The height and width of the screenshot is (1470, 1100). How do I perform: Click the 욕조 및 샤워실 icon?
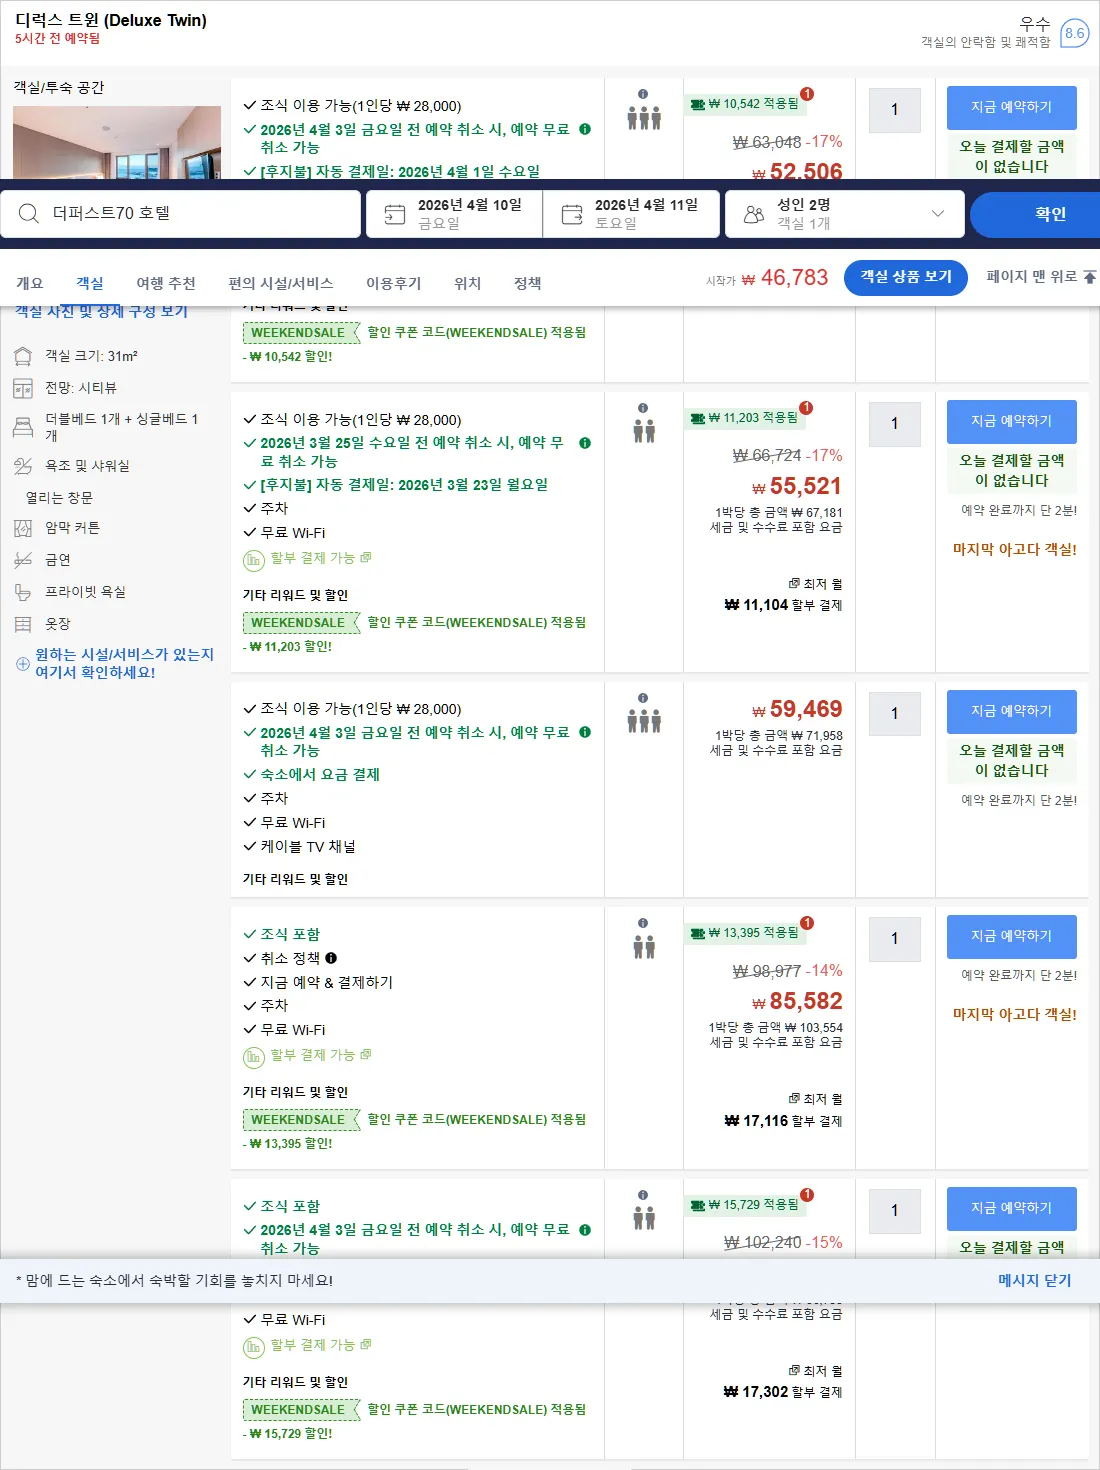[x=23, y=466]
